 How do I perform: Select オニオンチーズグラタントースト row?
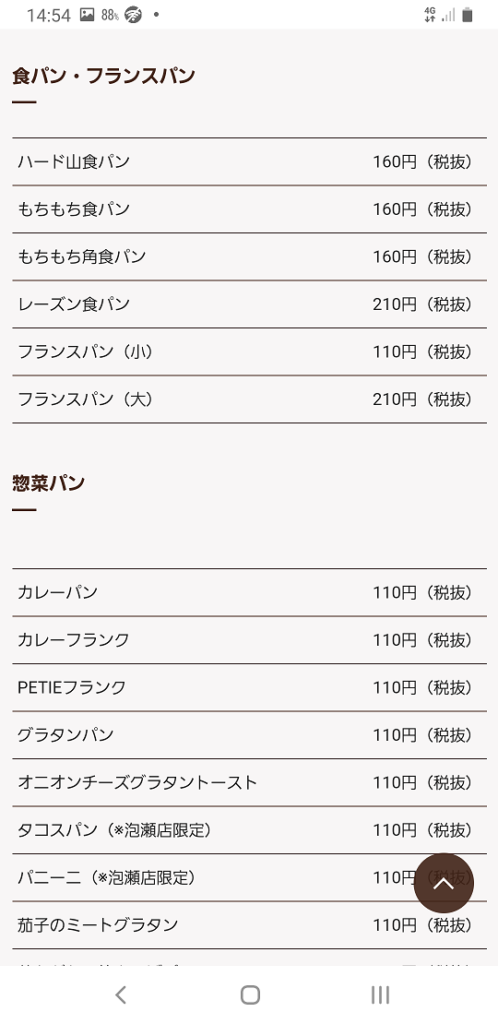pyautogui.click(x=249, y=782)
